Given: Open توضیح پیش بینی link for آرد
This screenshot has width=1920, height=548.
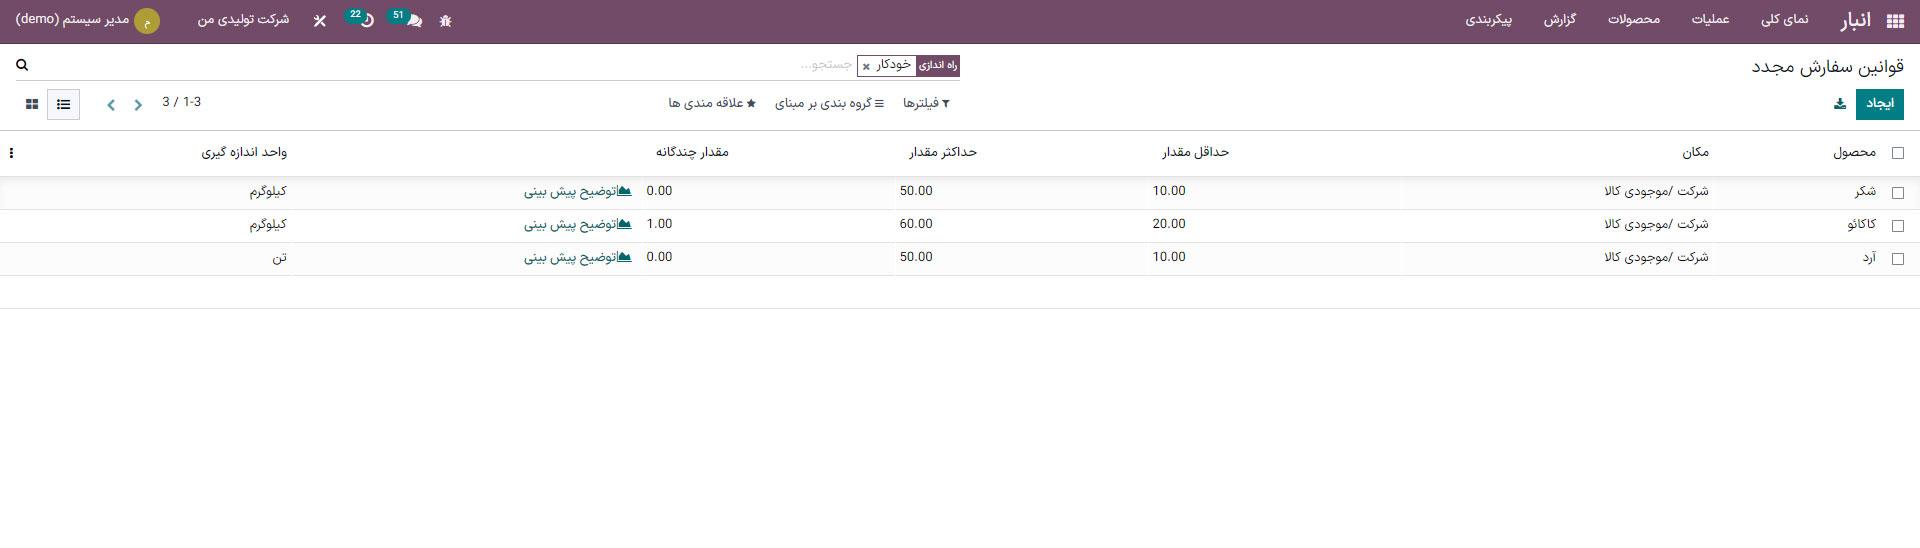Looking at the screenshot, I should 570,257.
